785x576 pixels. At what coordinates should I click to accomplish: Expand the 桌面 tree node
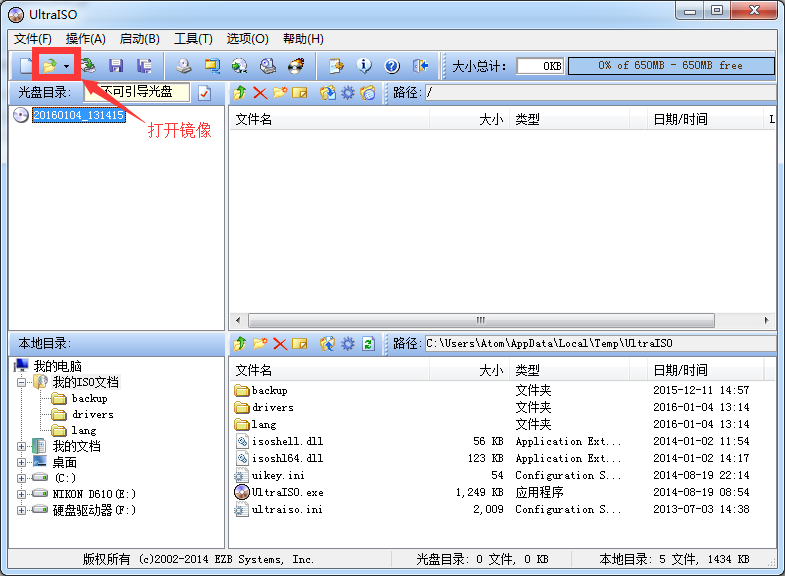point(21,462)
